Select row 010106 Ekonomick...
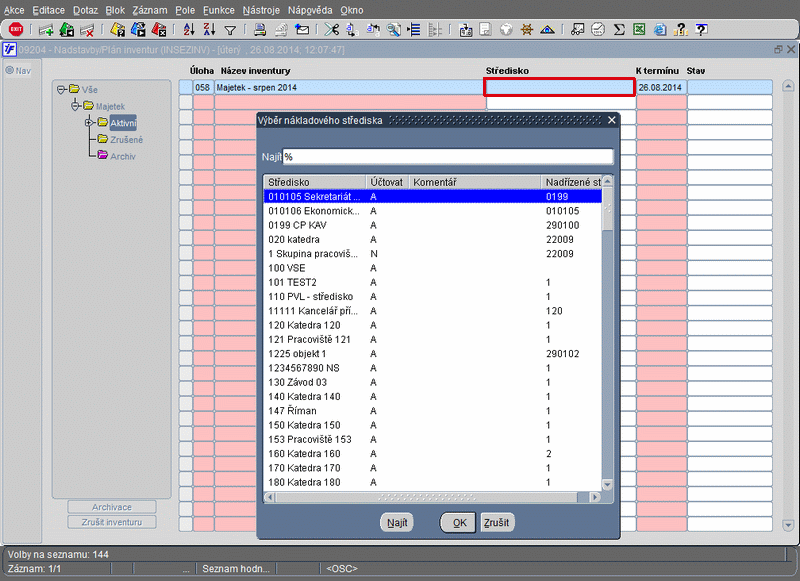 tap(433, 211)
